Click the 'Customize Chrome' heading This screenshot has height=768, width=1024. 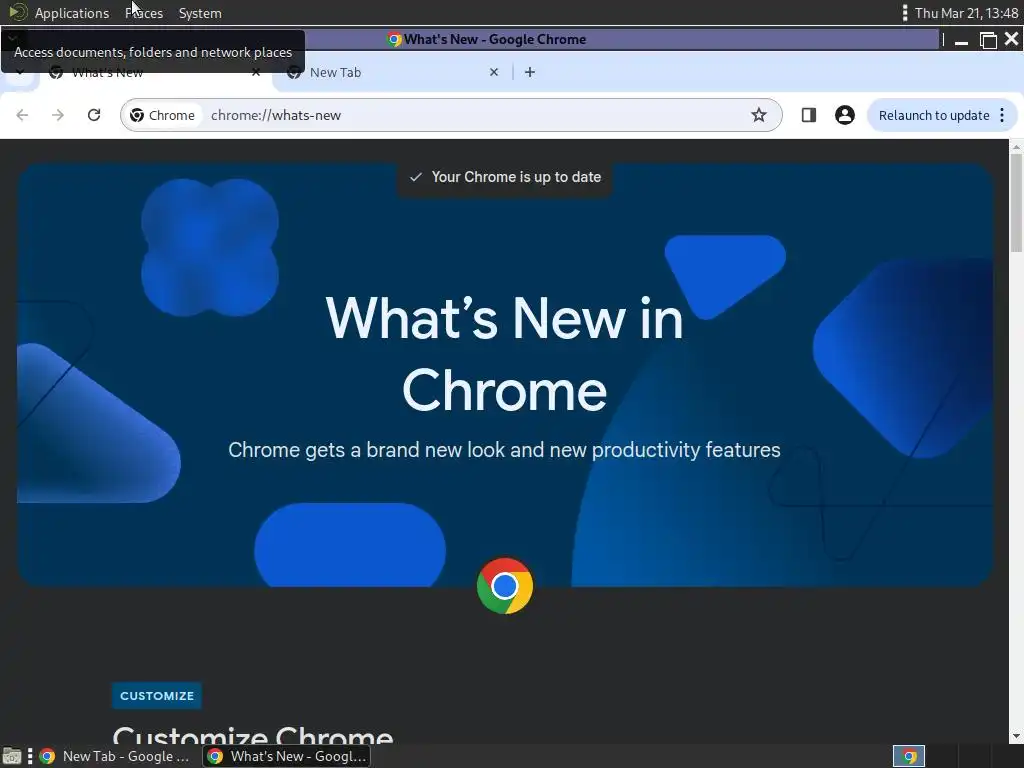pyautogui.click(x=253, y=734)
